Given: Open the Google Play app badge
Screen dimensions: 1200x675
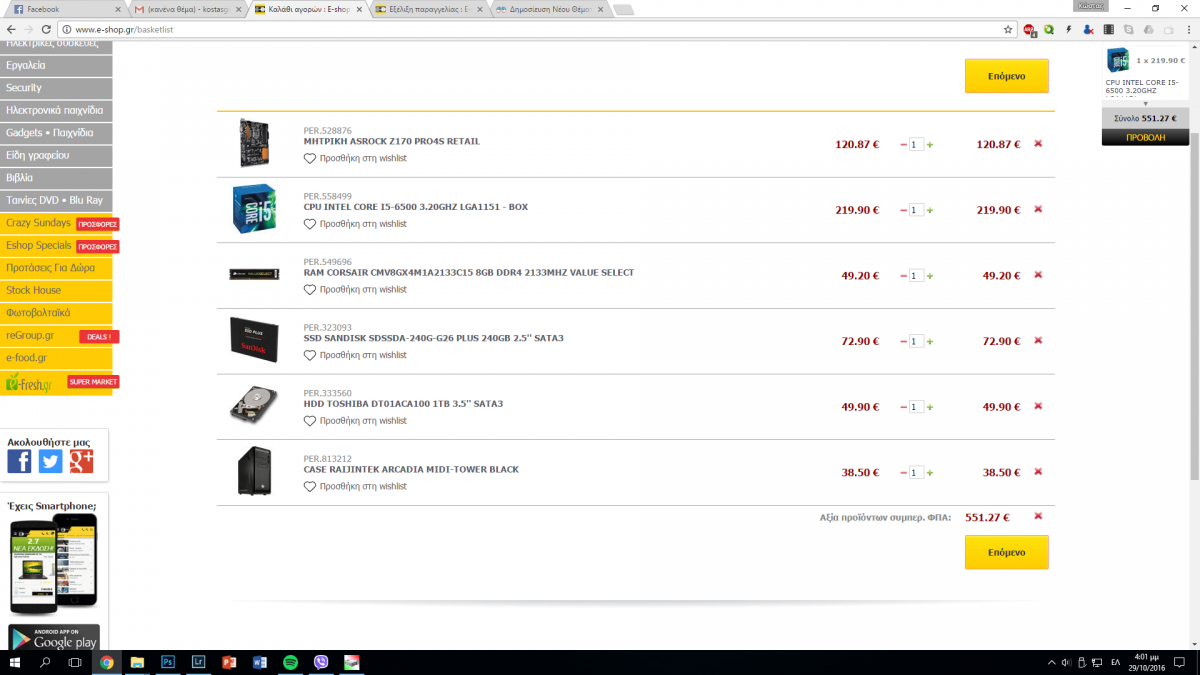Looking at the screenshot, I should pos(54,638).
